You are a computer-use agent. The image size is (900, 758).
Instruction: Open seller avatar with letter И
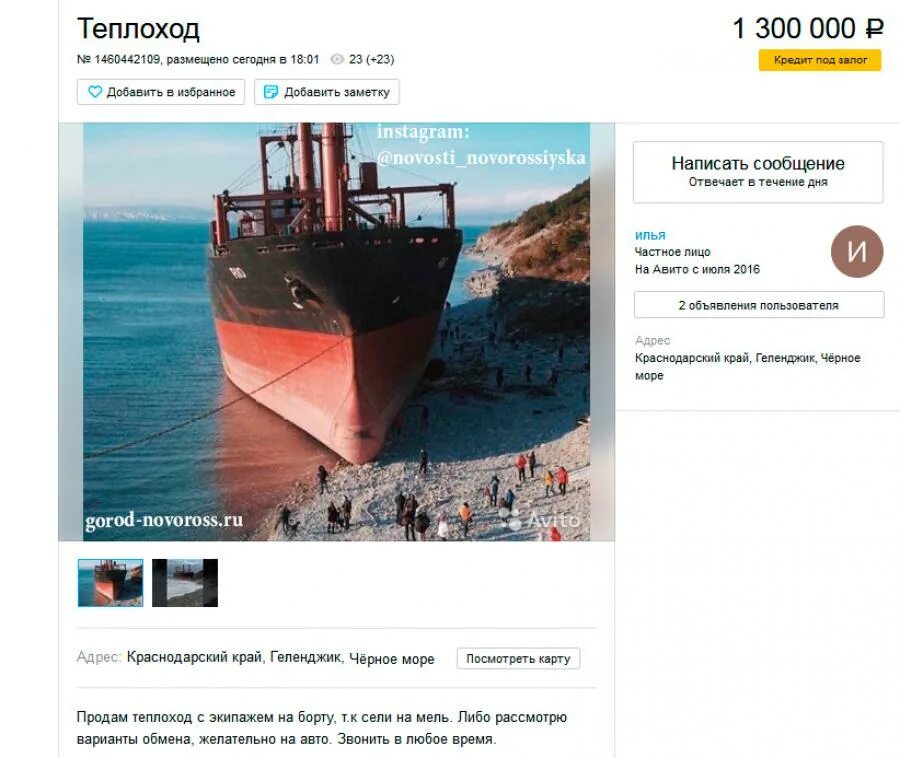click(x=857, y=251)
